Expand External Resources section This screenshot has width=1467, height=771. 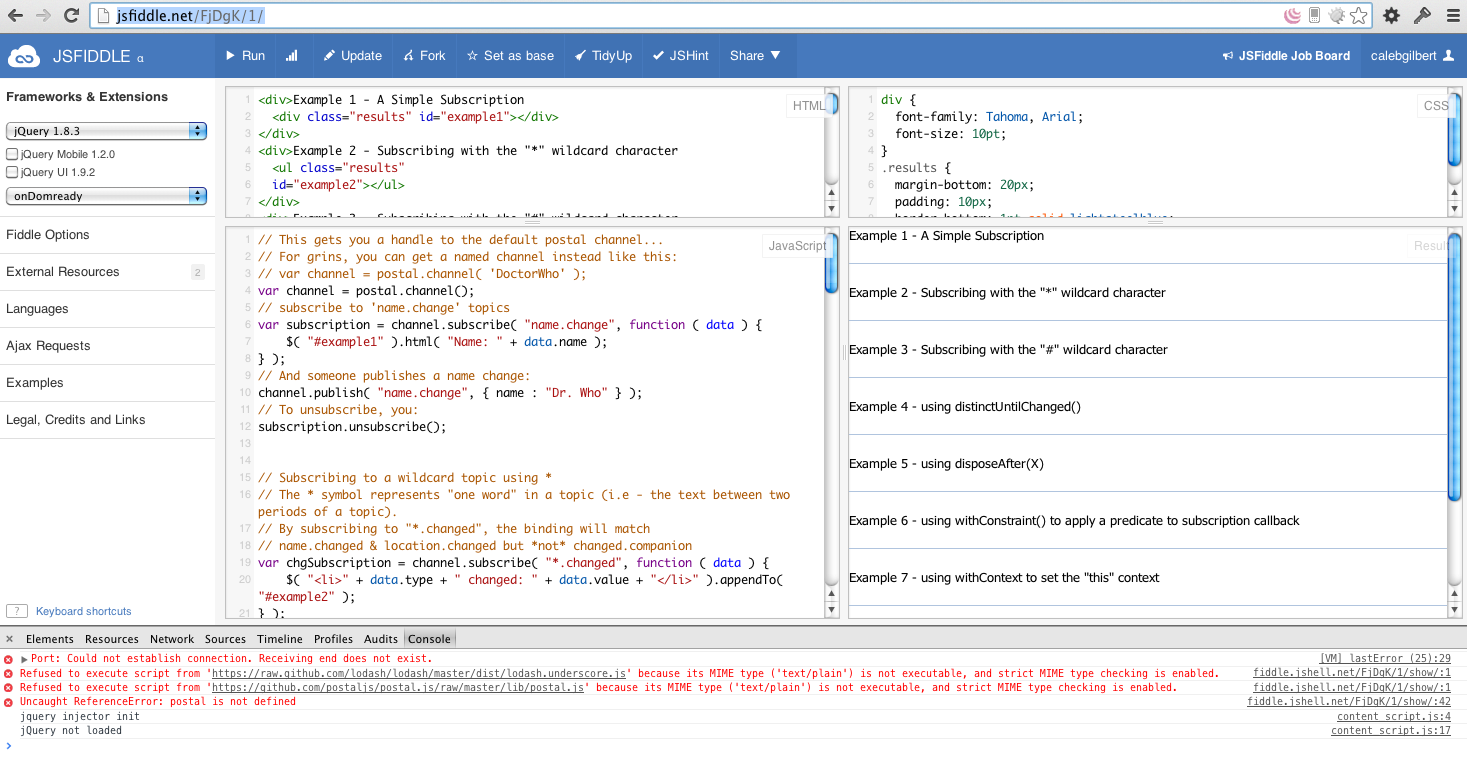pyautogui.click(x=107, y=272)
